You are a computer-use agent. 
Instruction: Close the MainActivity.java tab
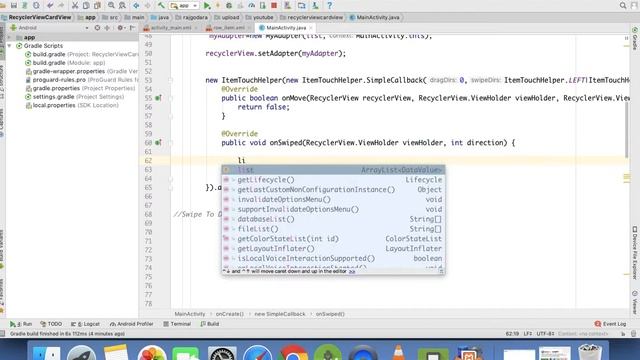coord(311,28)
